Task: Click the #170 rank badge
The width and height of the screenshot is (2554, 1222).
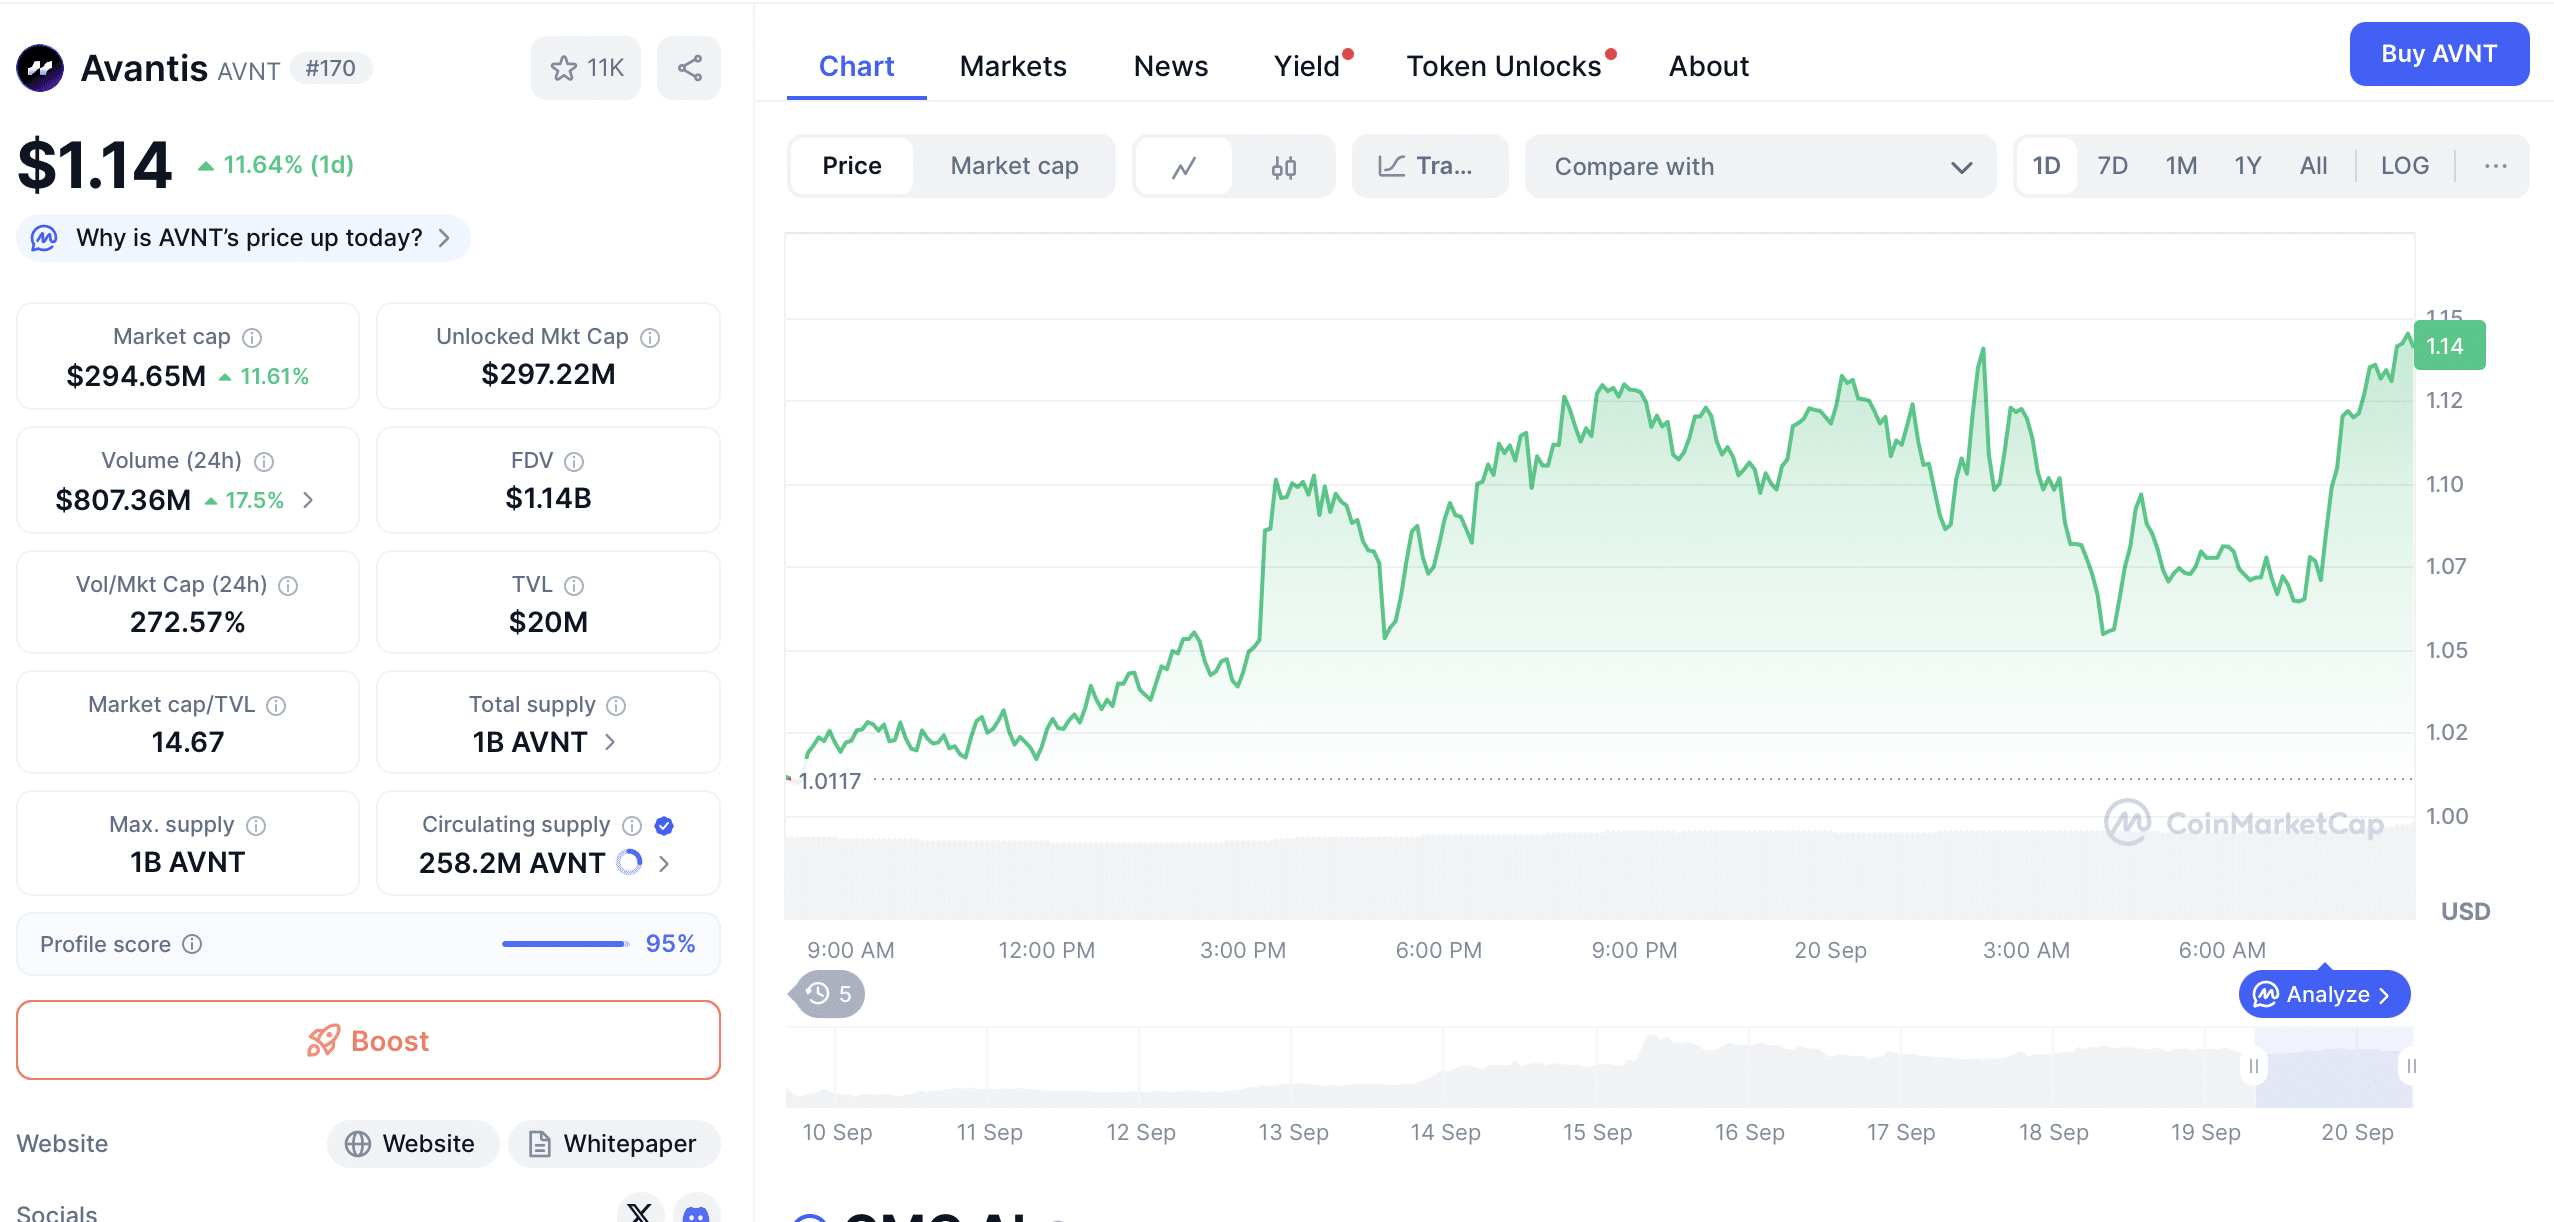Action: click(331, 68)
